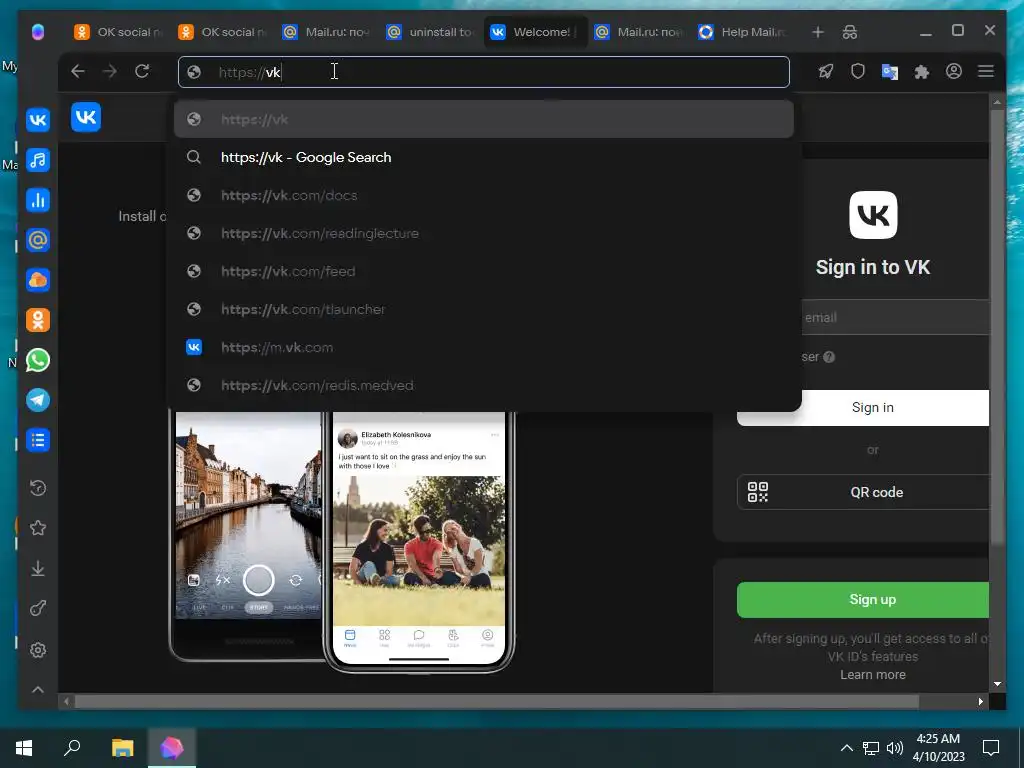Select 'https://vk - Google Search' suggestion
This screenshot has height=768, width=1024.
point(483,157)
